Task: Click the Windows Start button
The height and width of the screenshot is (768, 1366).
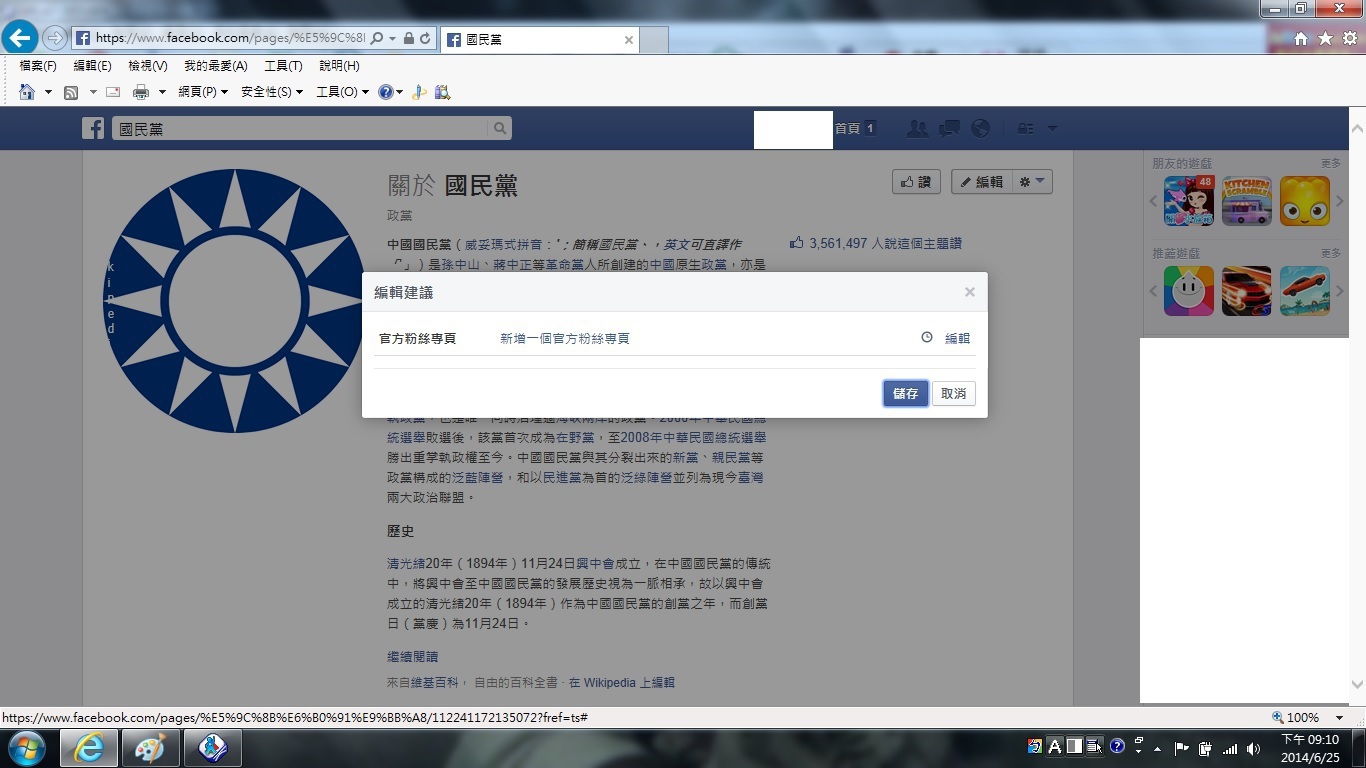Action: coord(26,748)
